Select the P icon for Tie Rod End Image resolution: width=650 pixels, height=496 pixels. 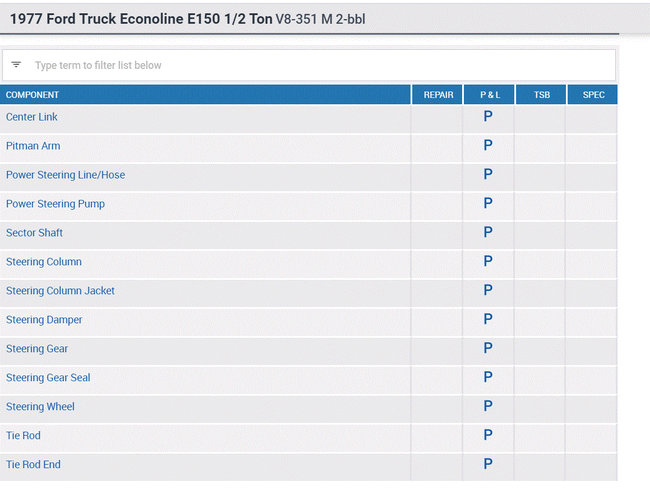pyautogui.click(x=488, y=465)
